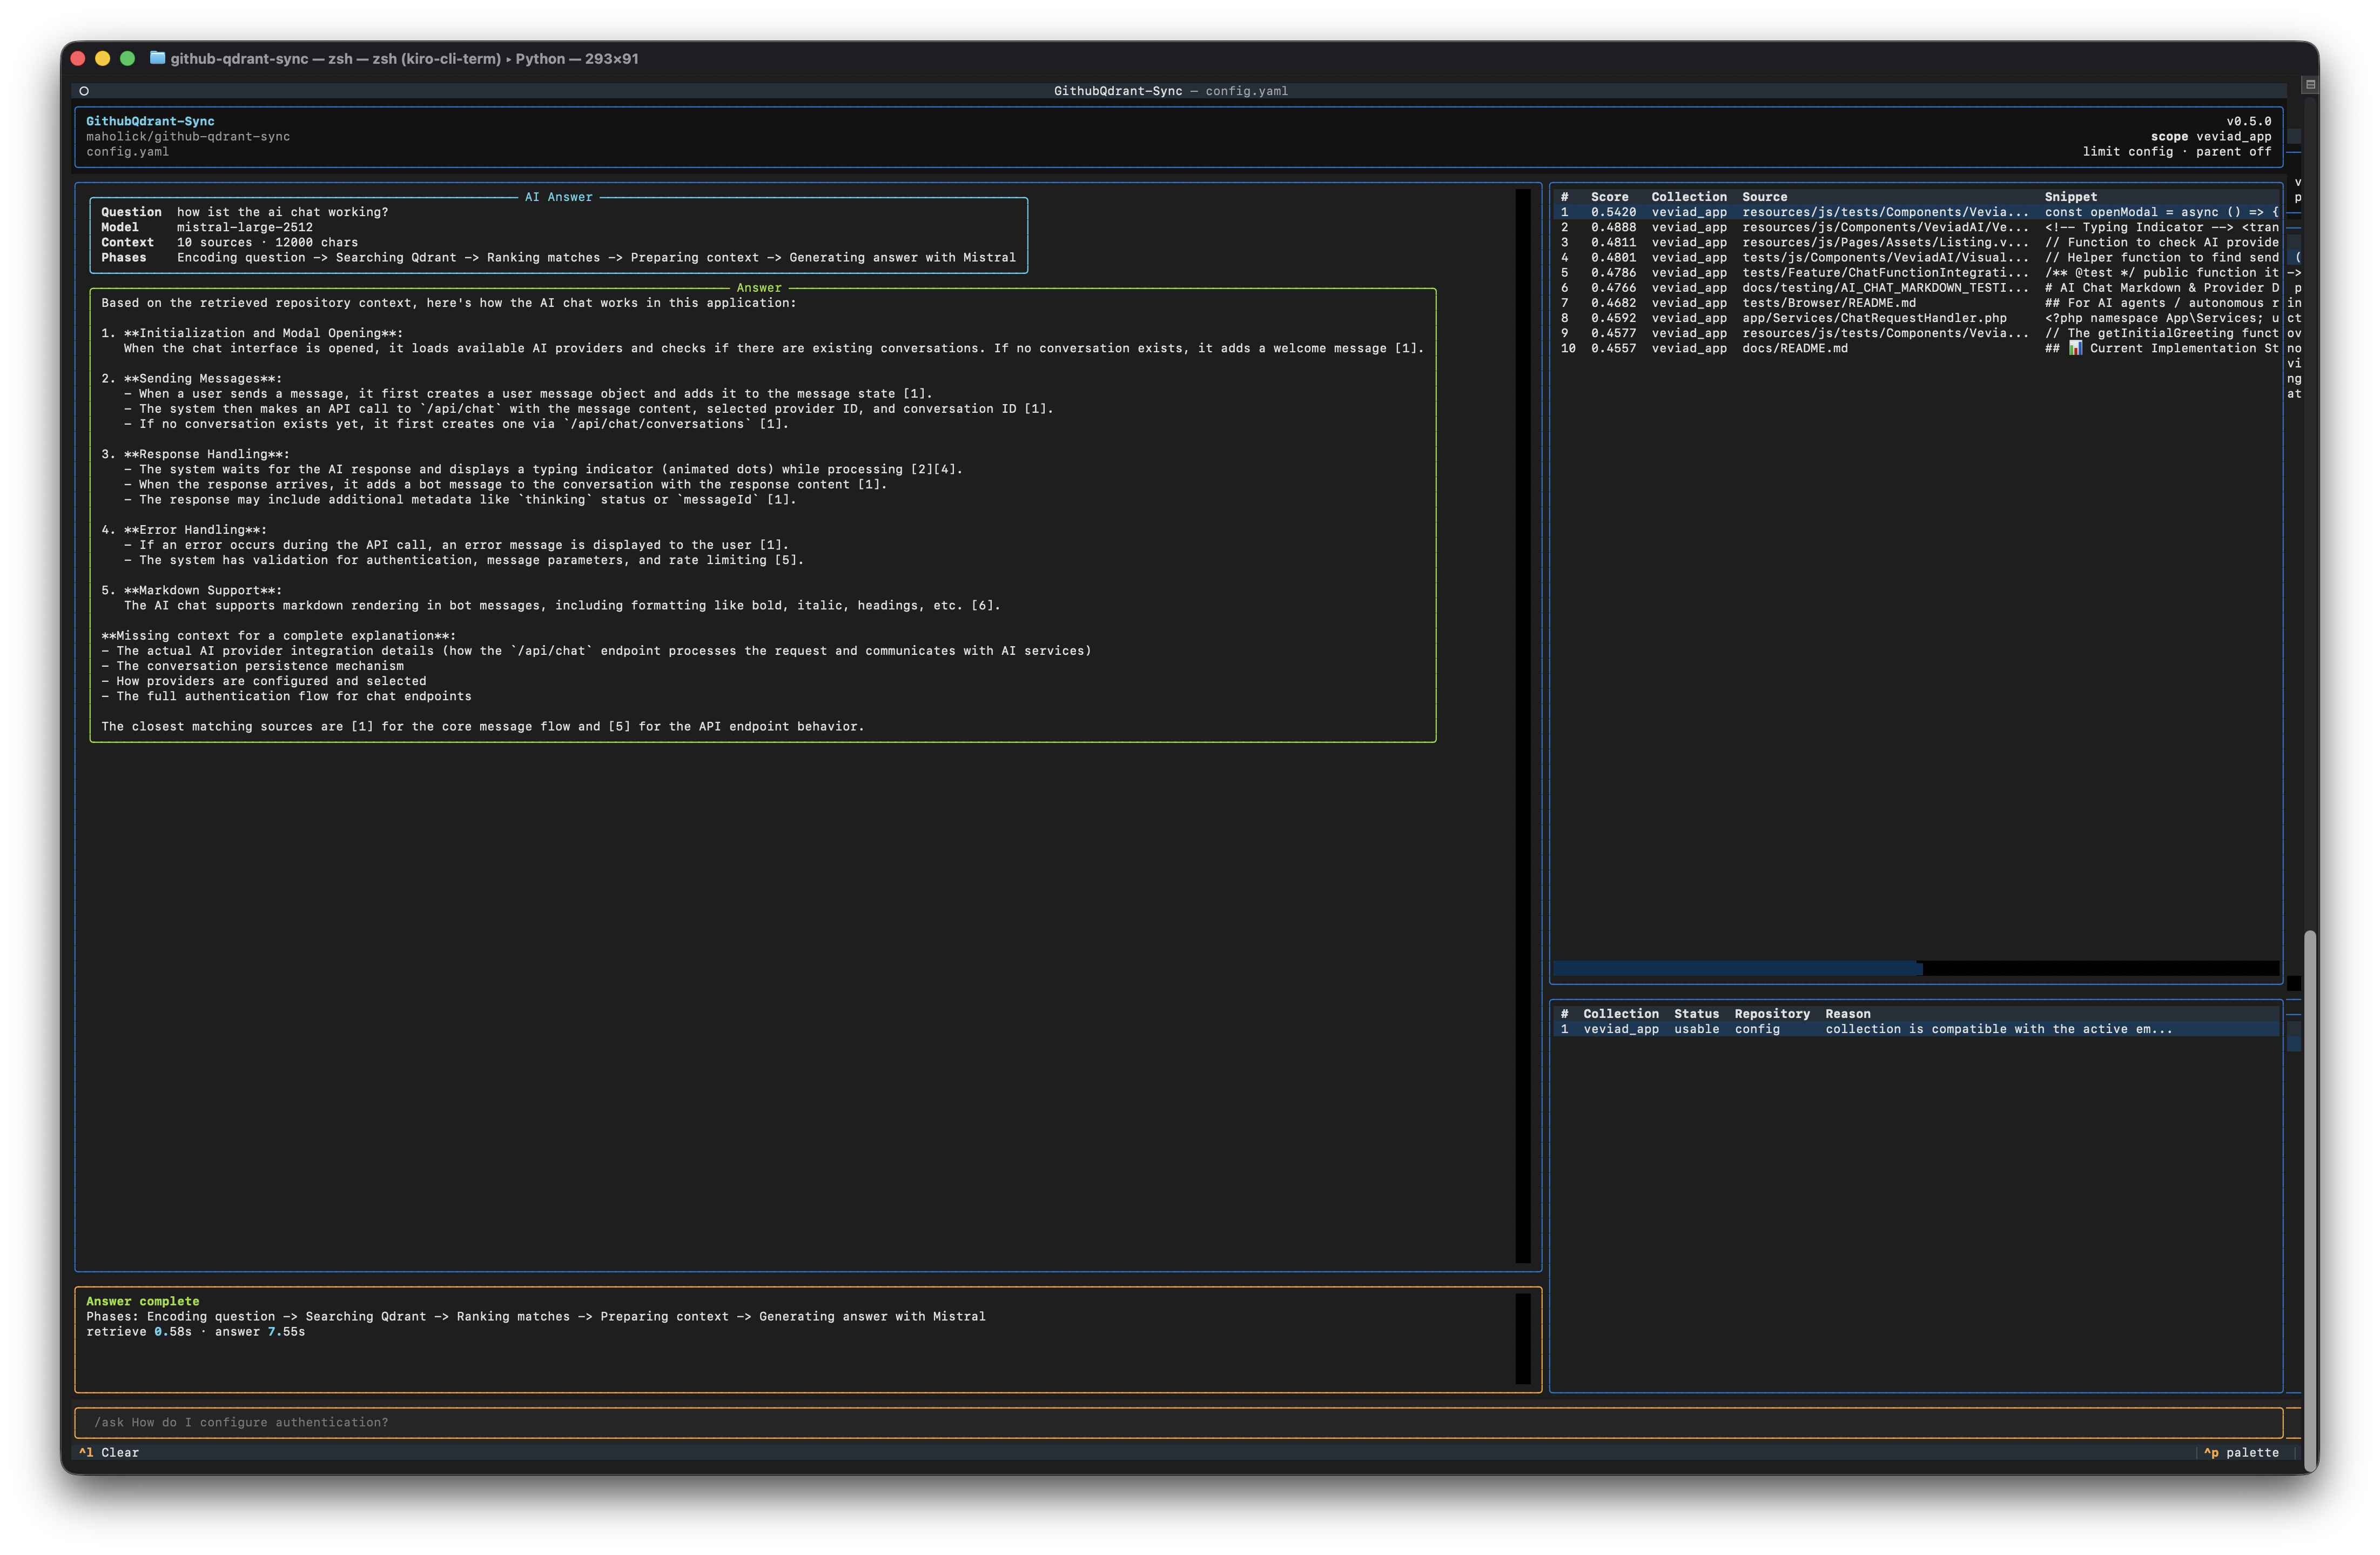The image size is (2380, 1555).
Task: Click snippet '<?php namespace App\Services;'
Action: (2153, 318)
